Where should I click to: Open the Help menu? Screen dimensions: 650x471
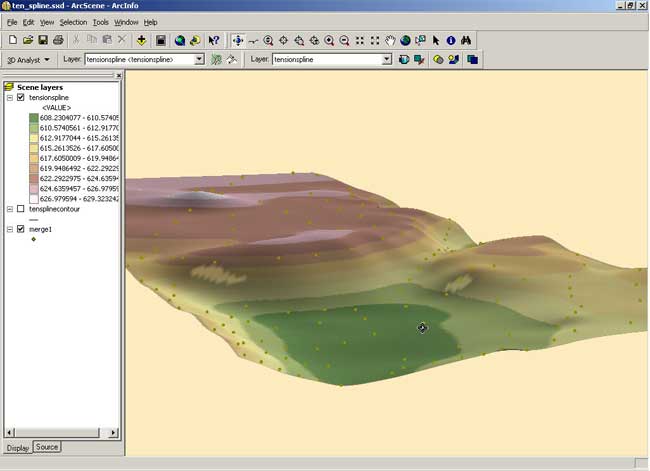coord(150,22)
